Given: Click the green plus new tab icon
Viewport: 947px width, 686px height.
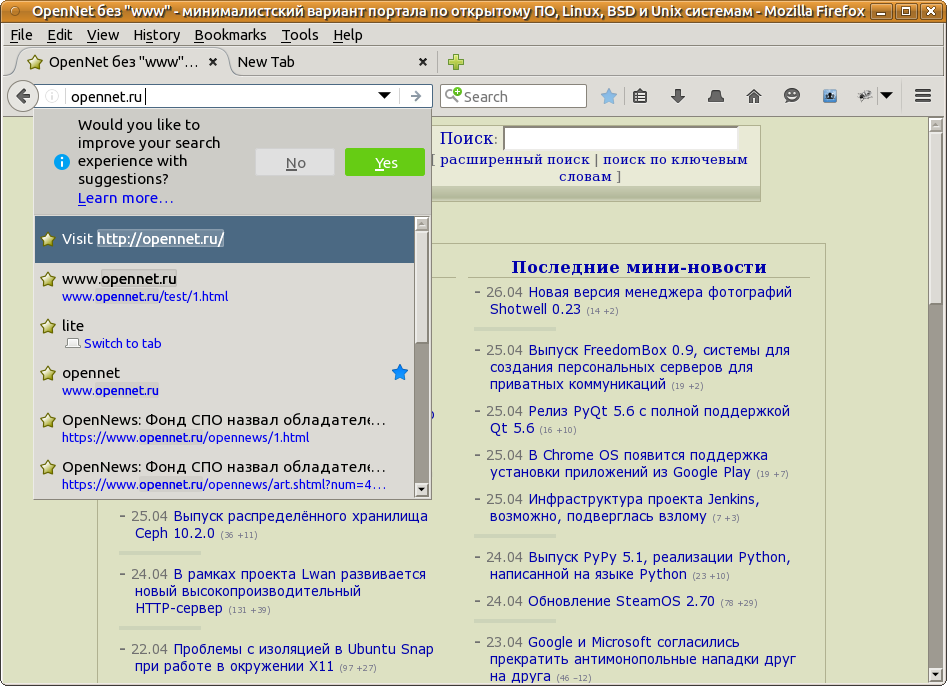Looking at the screenshot, I should (456, 62).
